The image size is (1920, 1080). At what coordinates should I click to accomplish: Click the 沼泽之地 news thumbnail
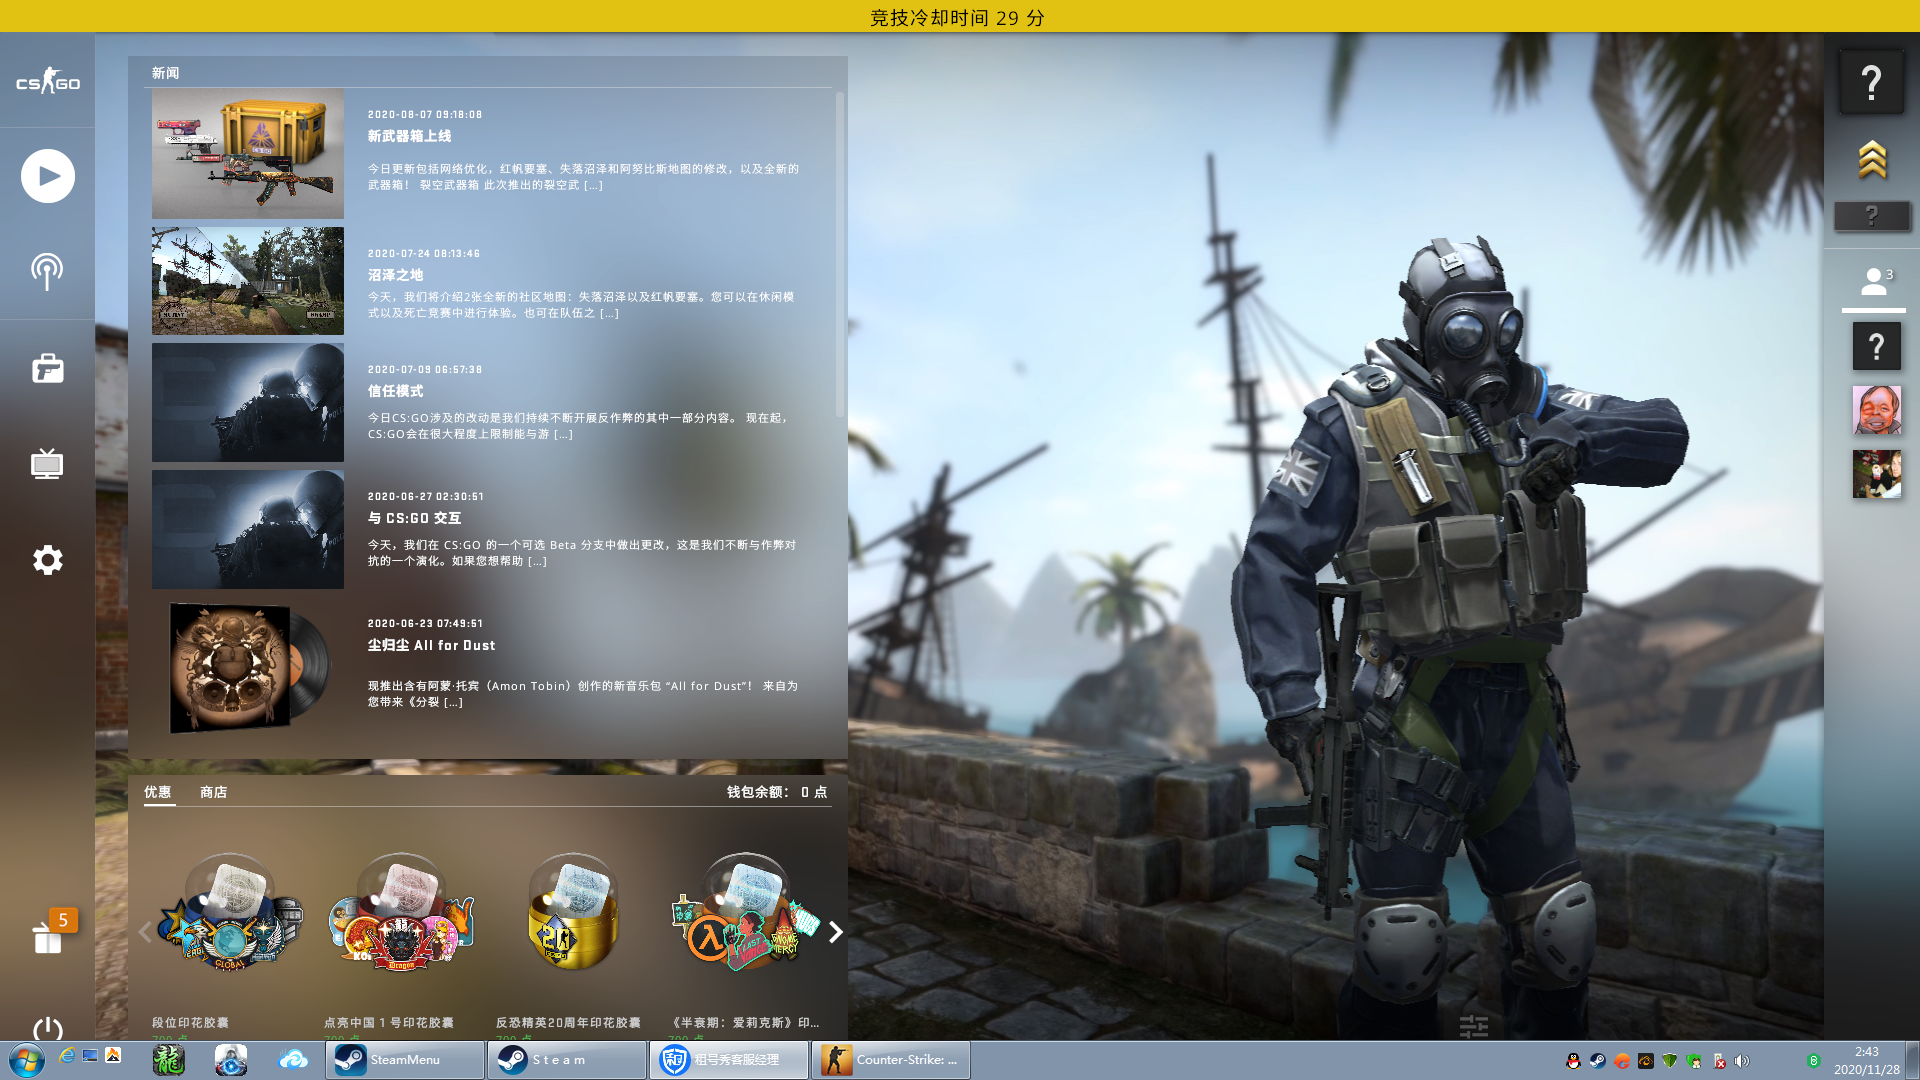click(247, 281)
